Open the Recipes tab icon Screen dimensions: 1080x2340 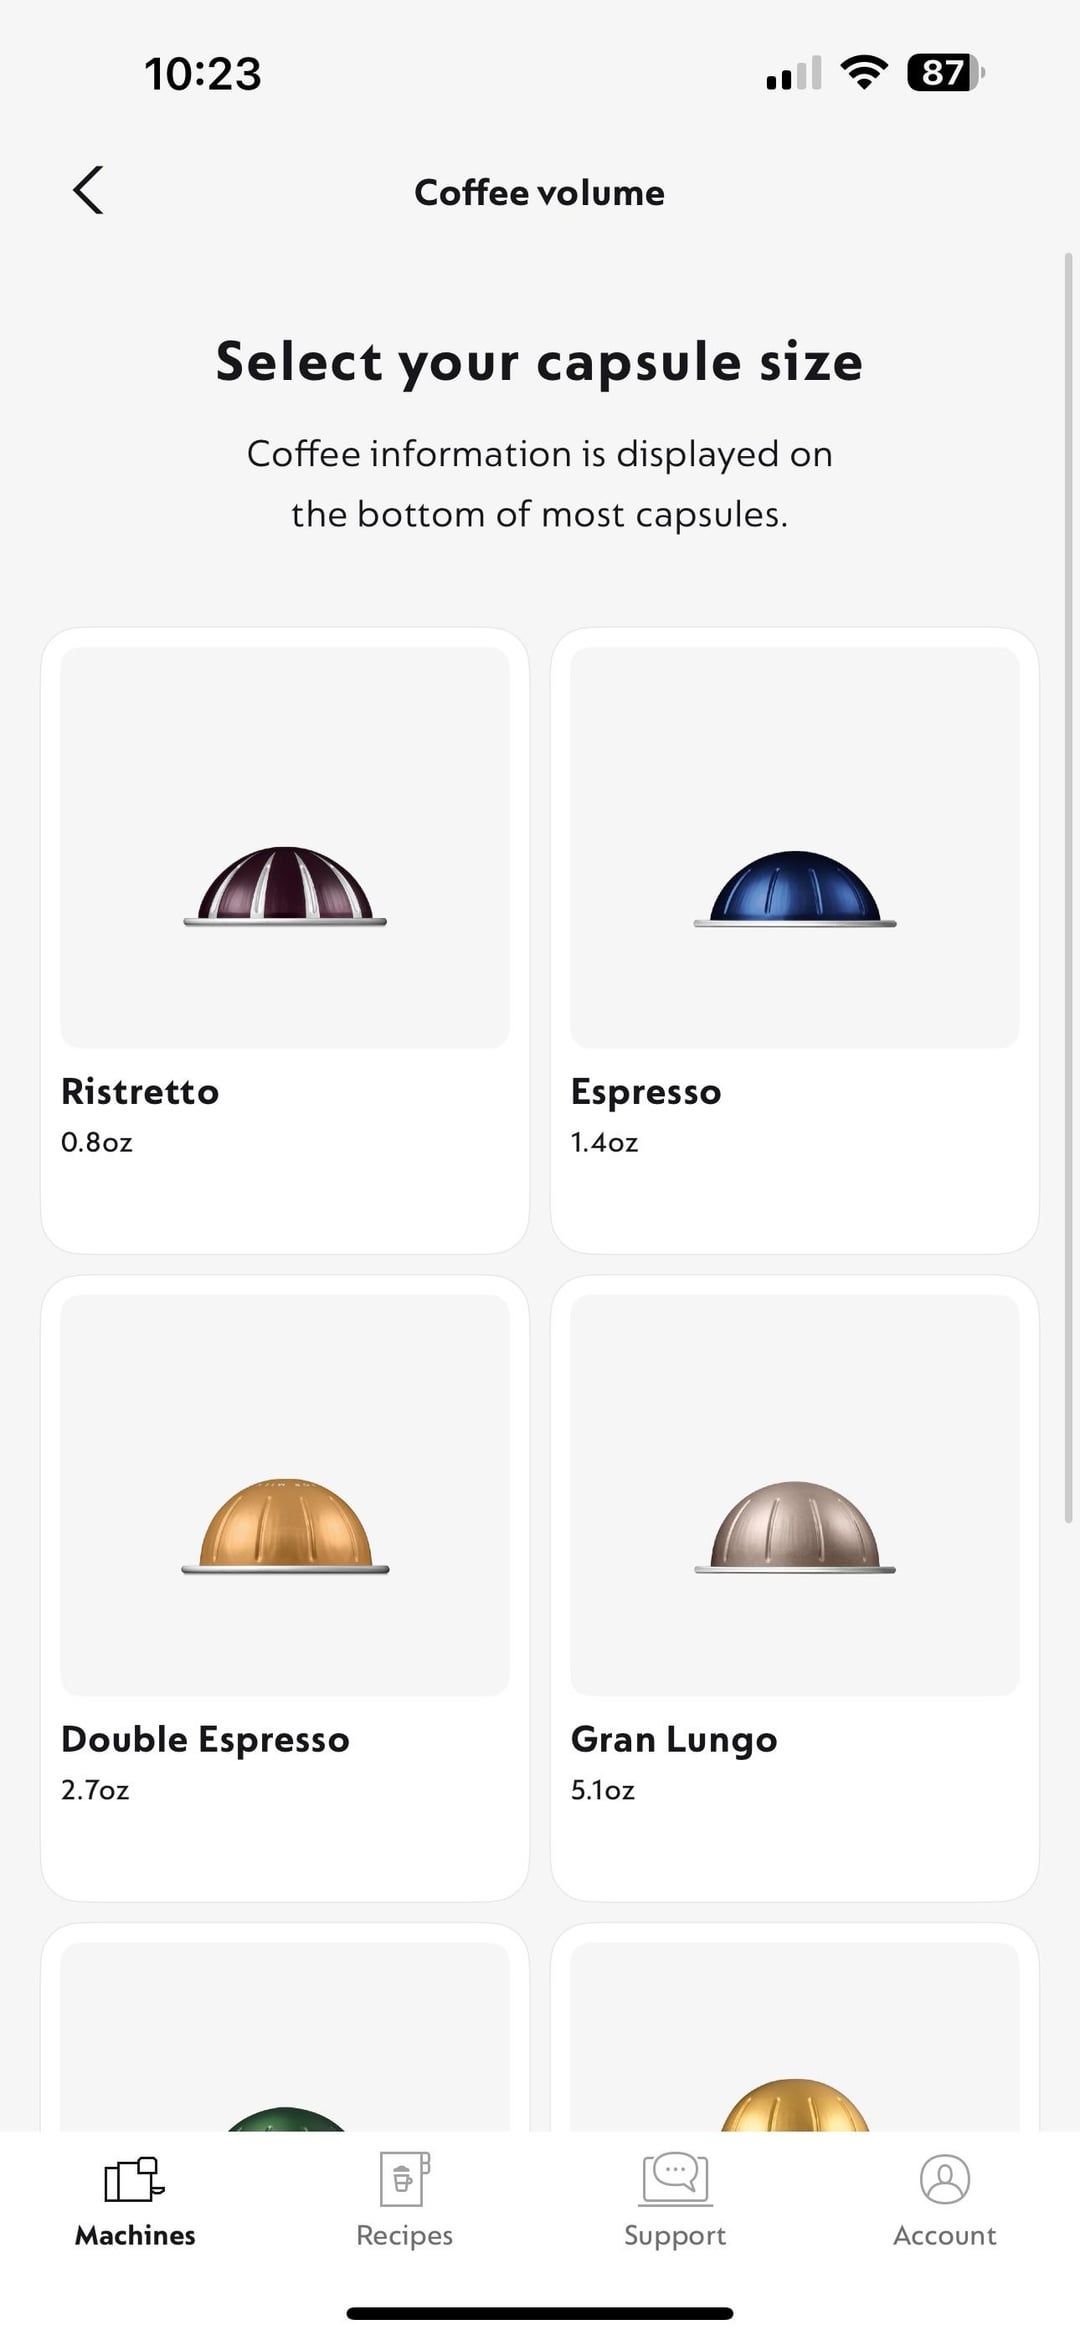405,2179
